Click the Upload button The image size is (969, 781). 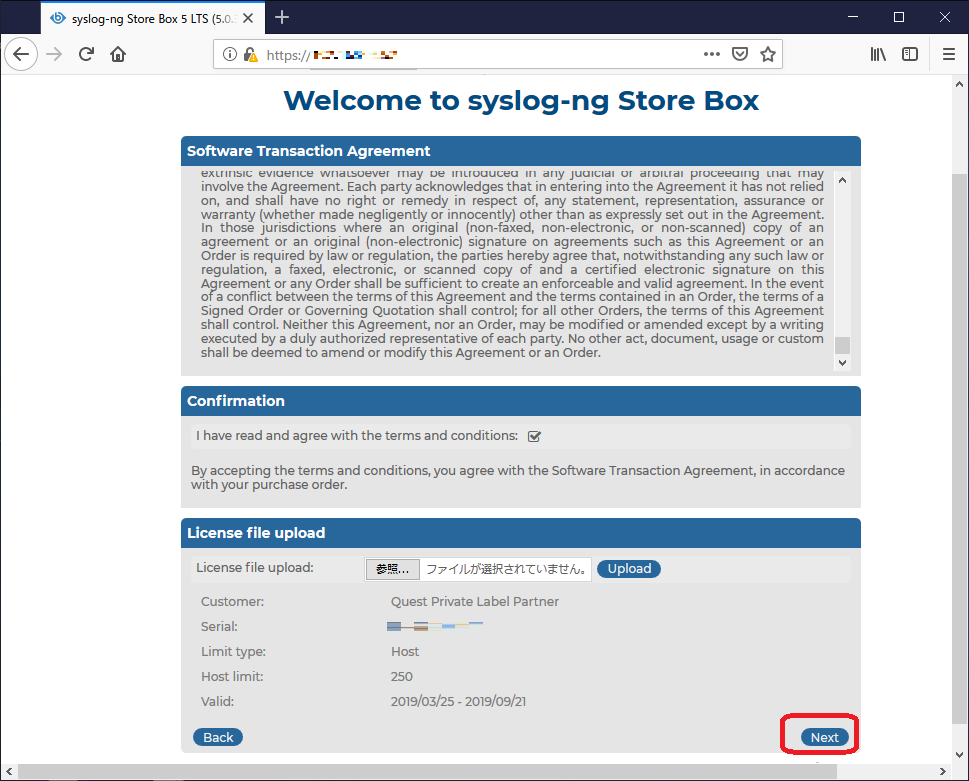pyautogui.click(x=629, y=568)
